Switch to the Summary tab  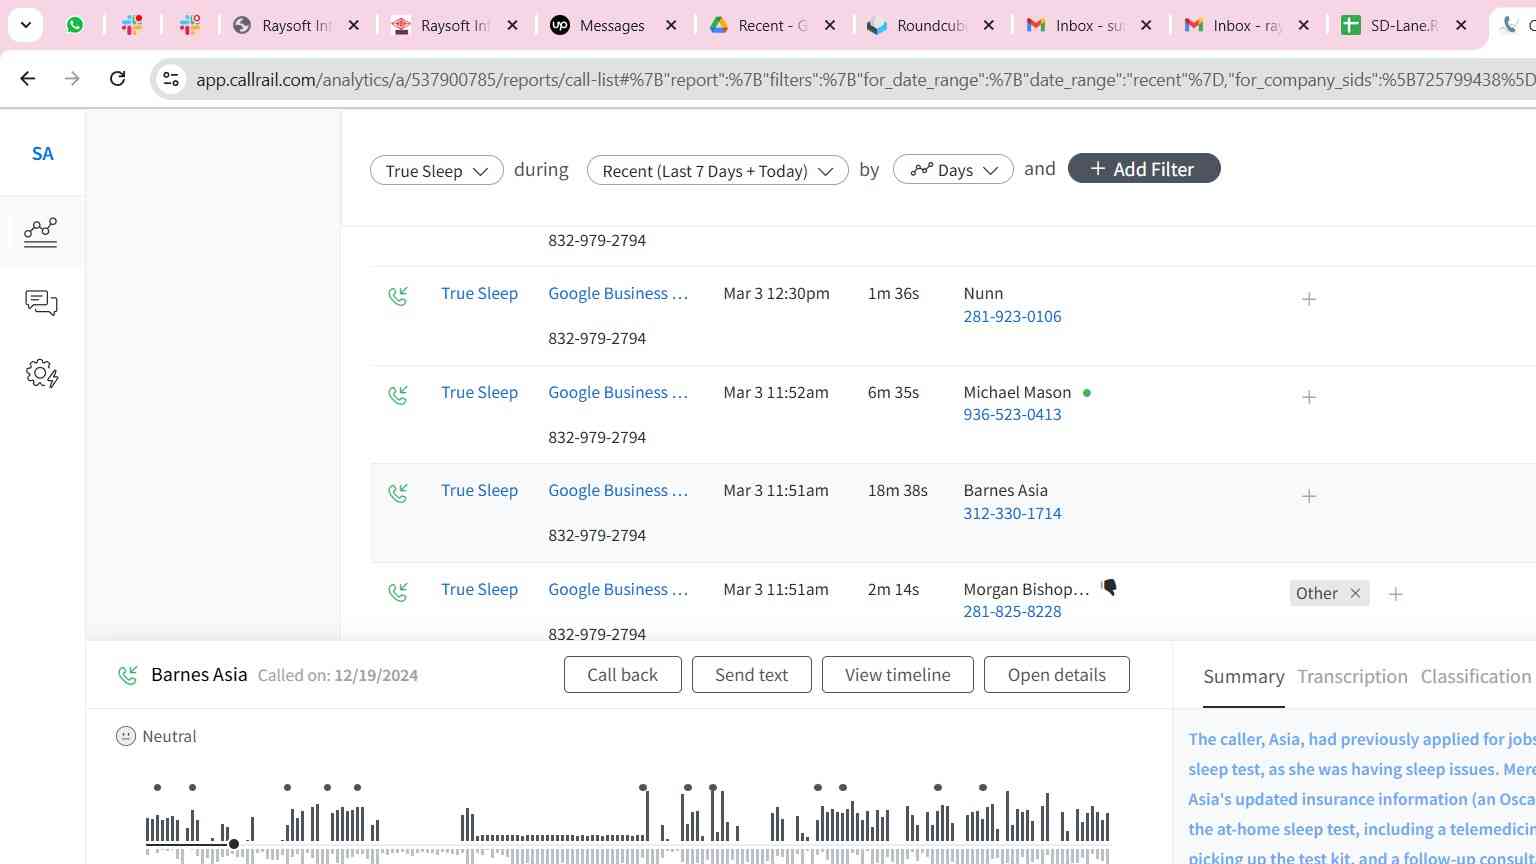1244,677
